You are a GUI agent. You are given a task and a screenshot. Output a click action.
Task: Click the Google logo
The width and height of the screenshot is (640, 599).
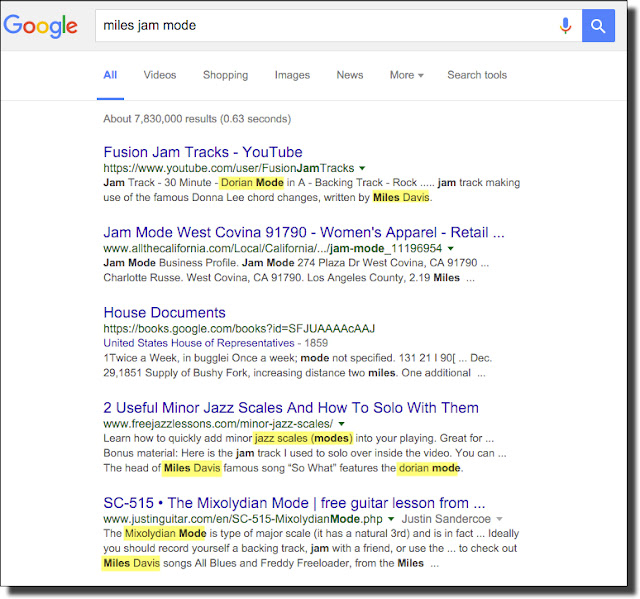[x=40, y=26]
